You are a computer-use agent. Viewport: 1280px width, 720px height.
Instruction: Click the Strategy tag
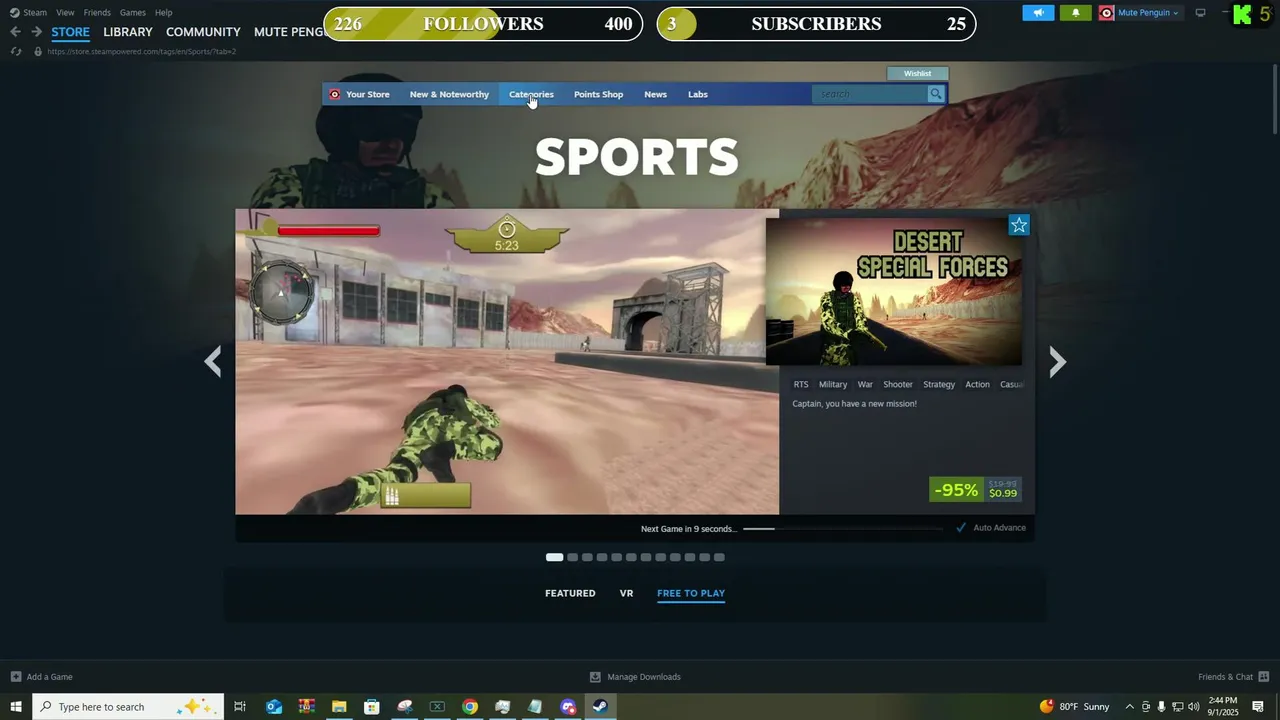(939, 384)
